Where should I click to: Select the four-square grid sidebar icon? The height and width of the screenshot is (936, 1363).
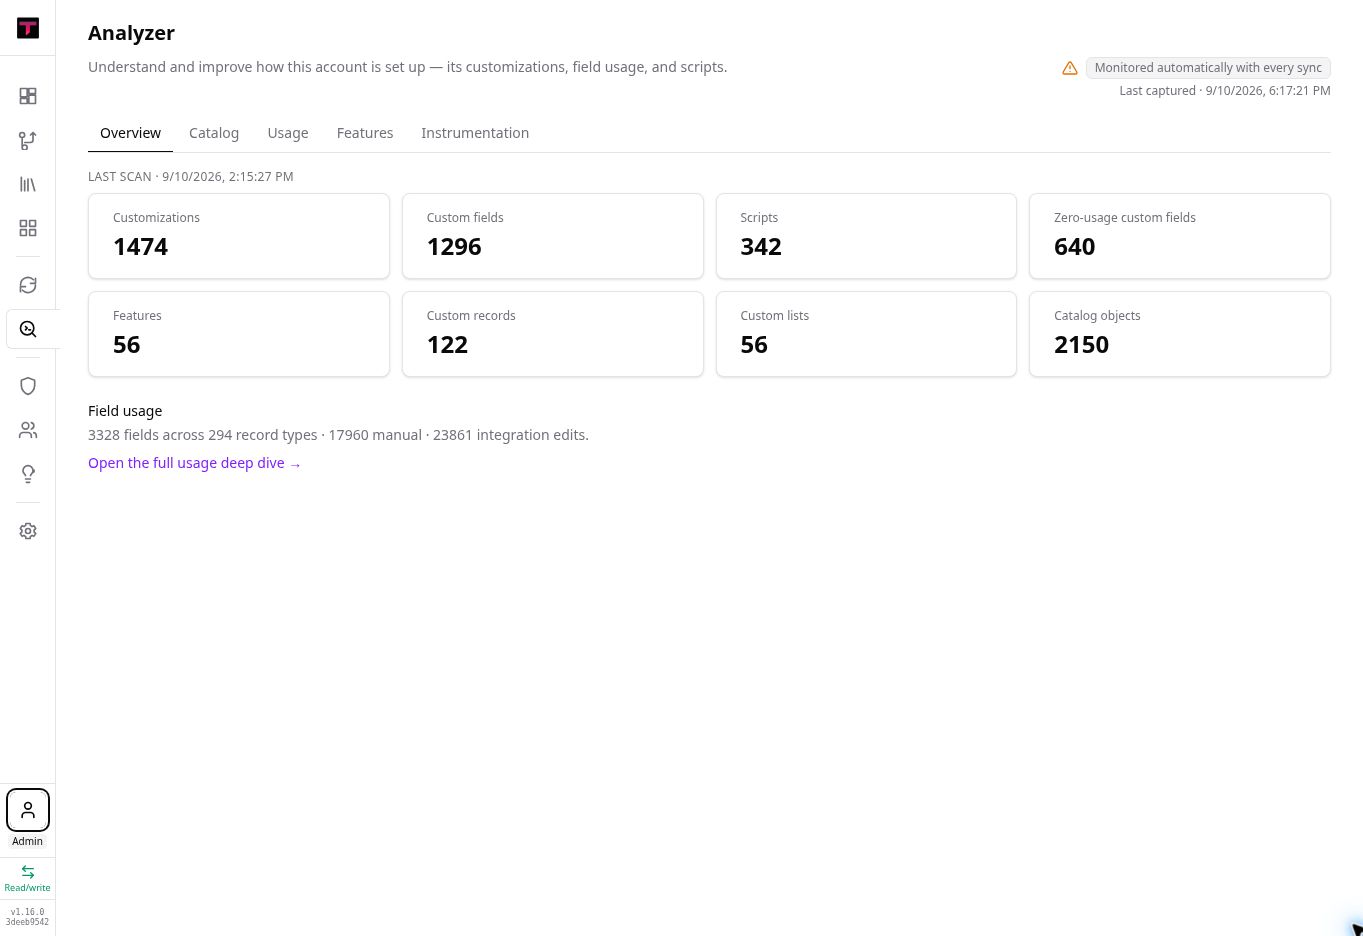pos(28,228)
